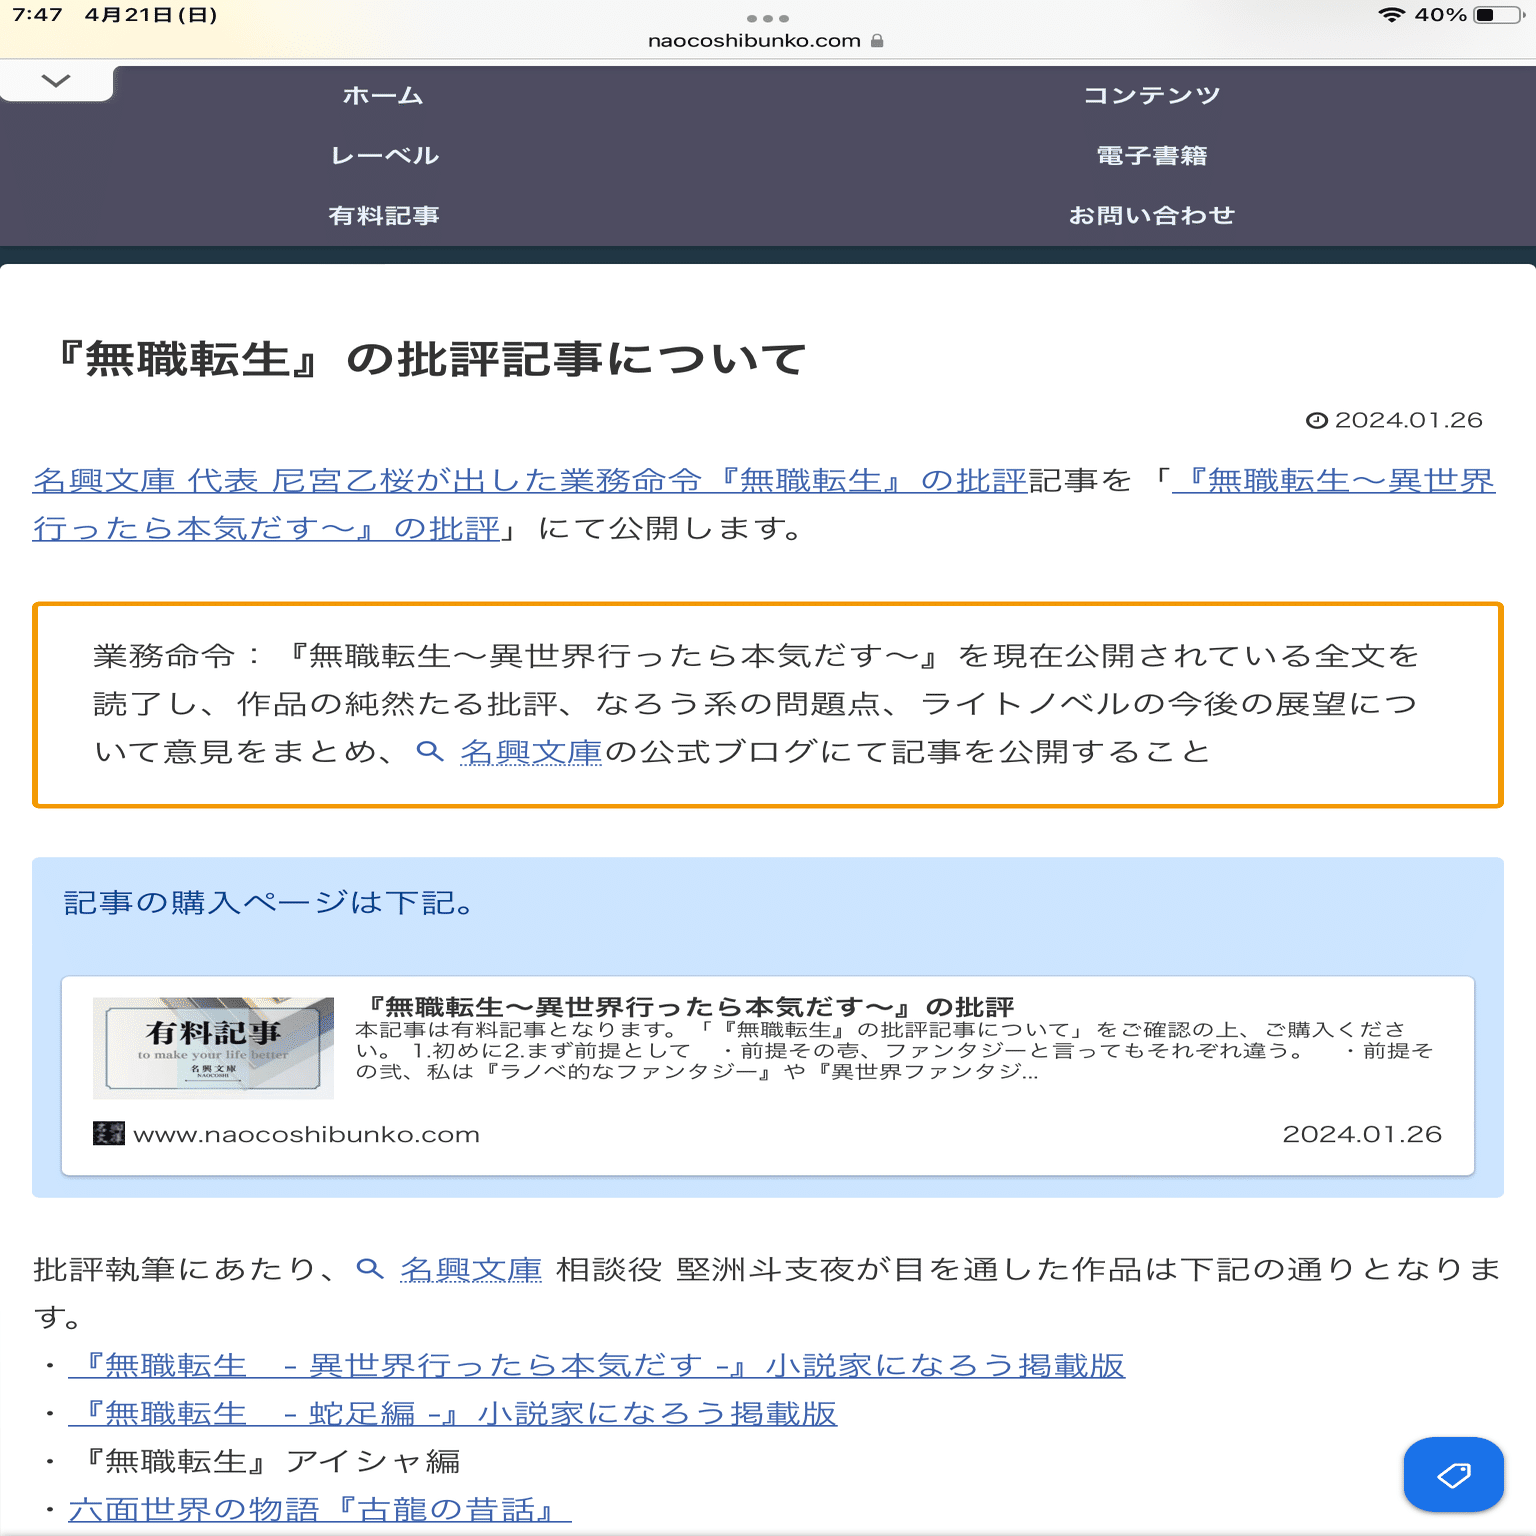Tap the search icon before 名興文庫 相談役

point(370,1269)
